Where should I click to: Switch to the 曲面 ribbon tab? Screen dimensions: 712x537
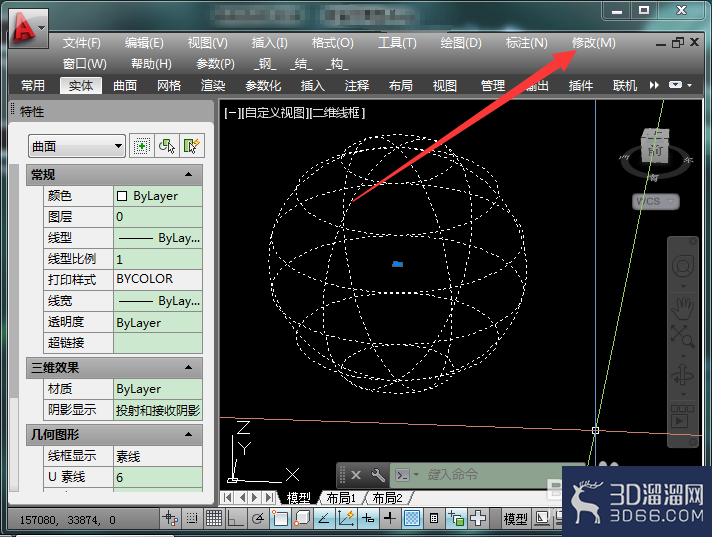[x=125, y=85]
